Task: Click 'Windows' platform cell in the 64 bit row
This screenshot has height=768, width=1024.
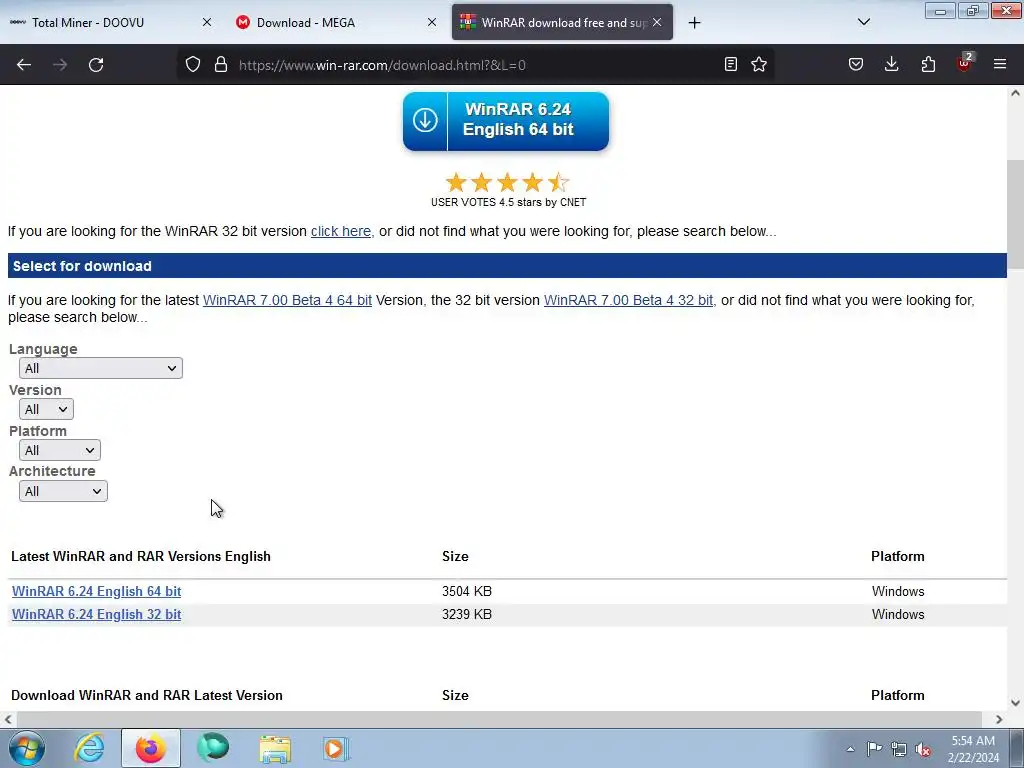Action: pyautogui.click(x=898, y=591)
